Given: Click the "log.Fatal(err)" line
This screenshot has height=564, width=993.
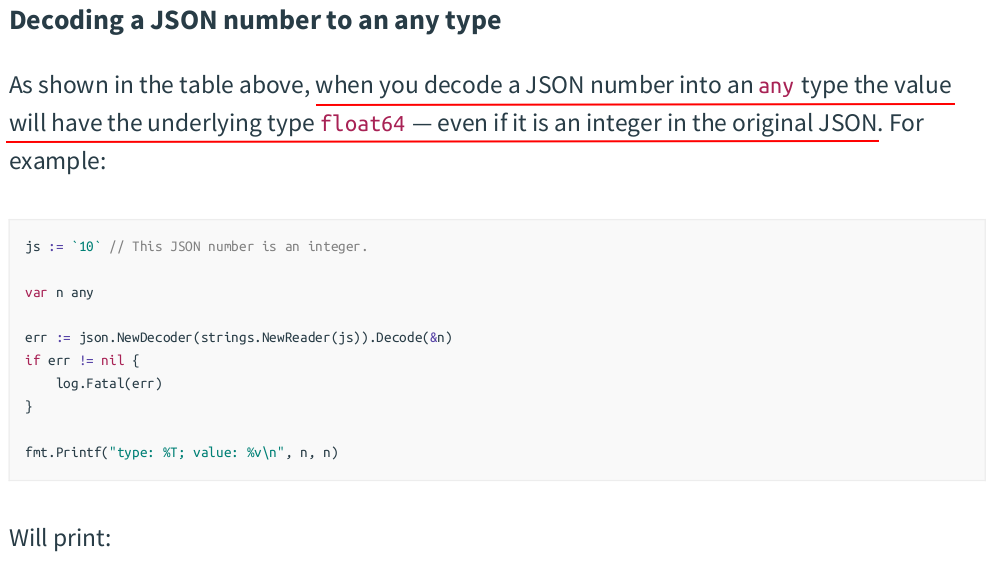Looking at the screenshot, I should point(109,383).
